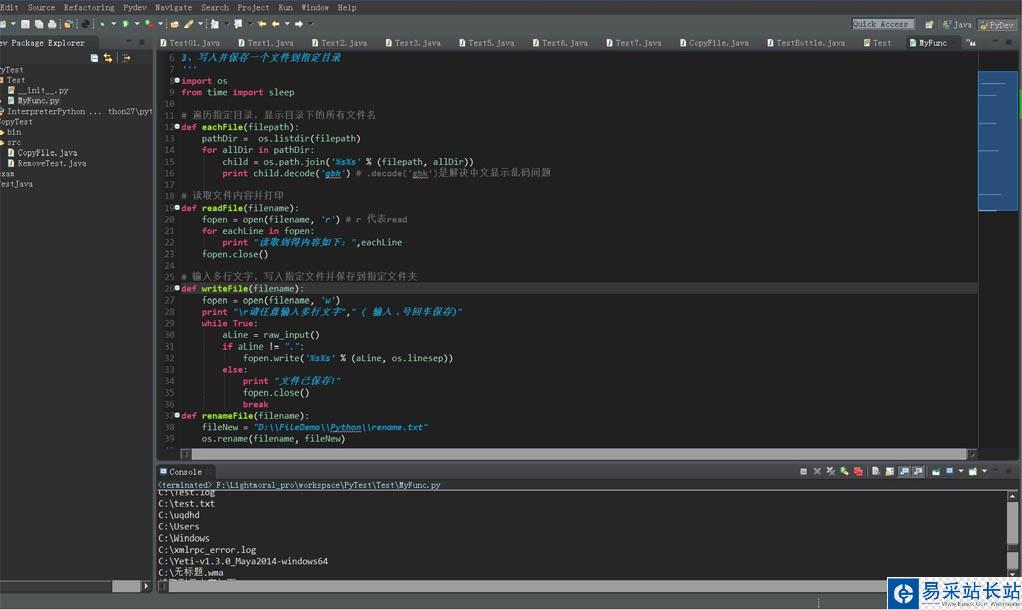Screen dimensions: 1022x610
Task: Click the Open Type folder icon
Action: [175, 24]
